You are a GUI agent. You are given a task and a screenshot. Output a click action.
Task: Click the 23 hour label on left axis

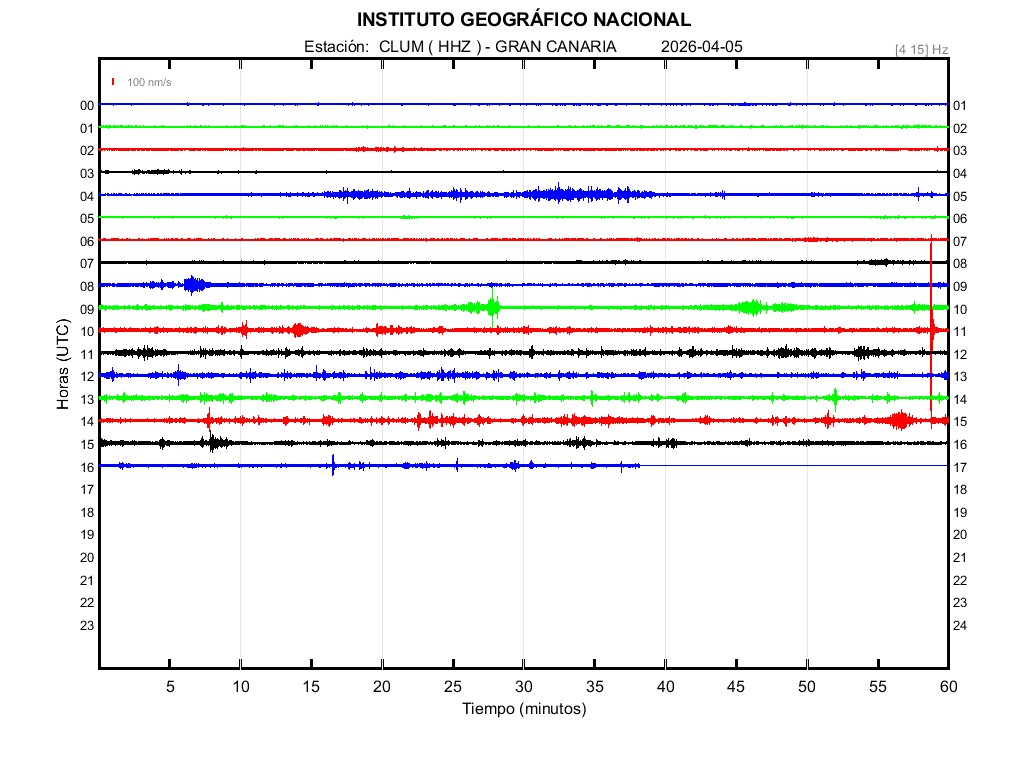point(87,626)
